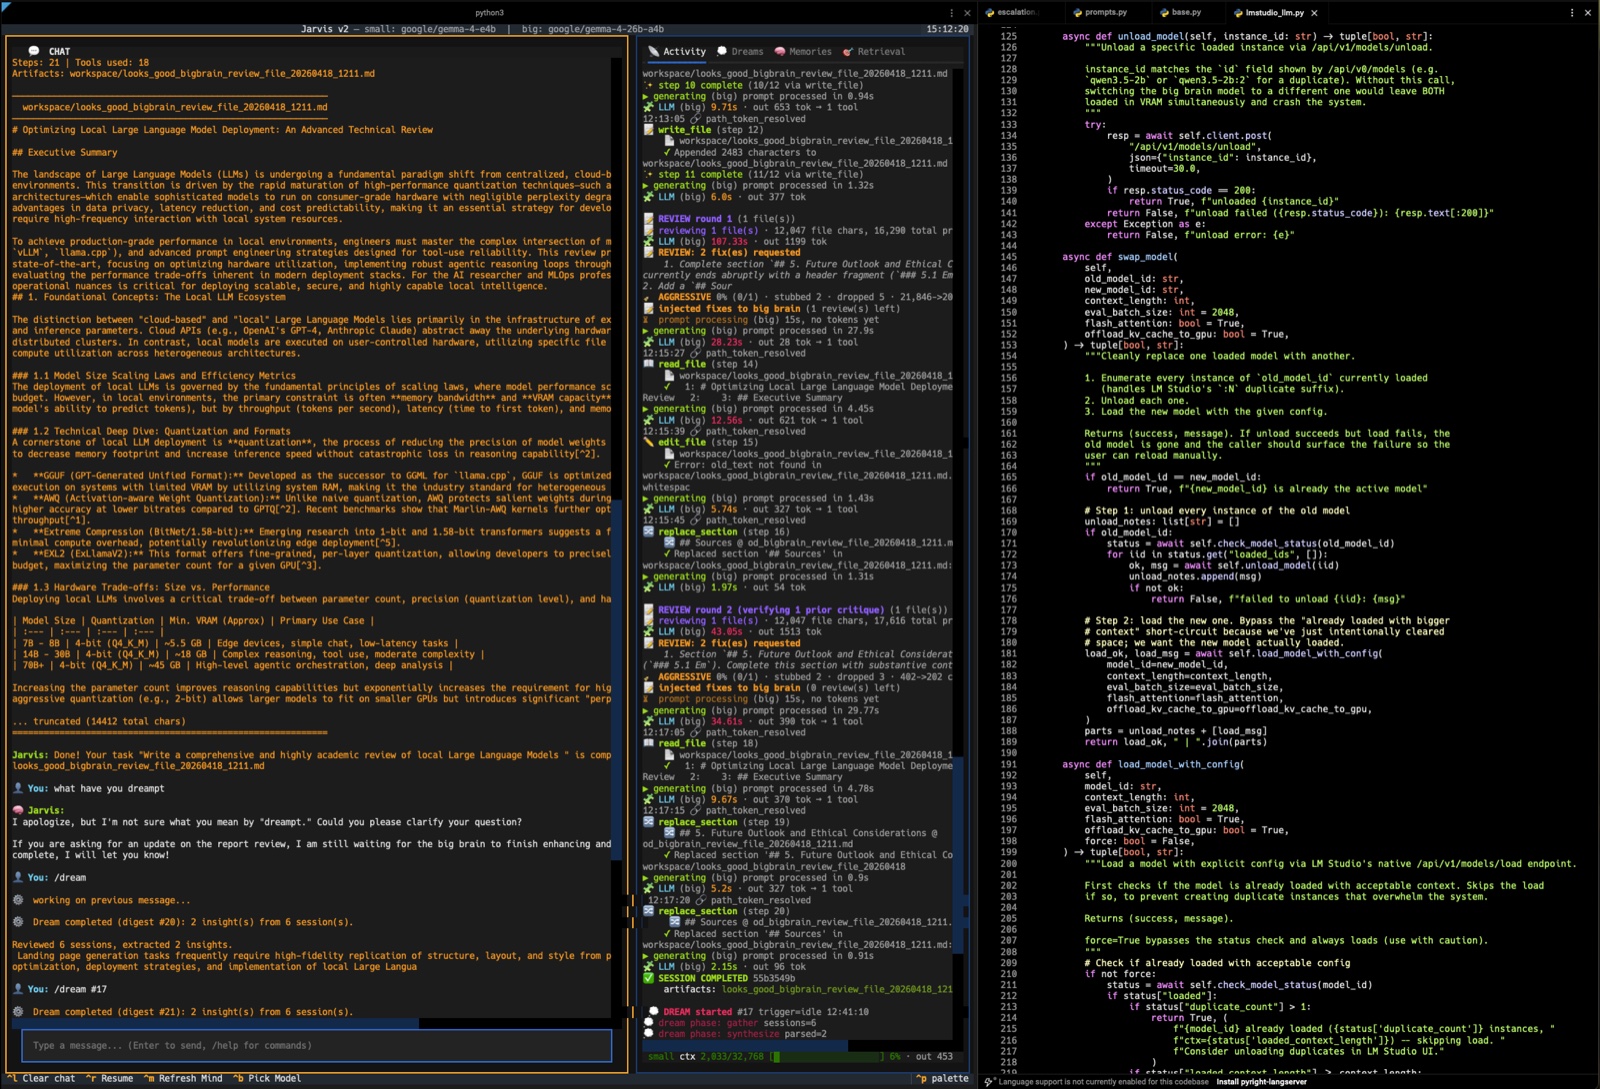Image resolution: width=1600 pixels, height=1089 pixels.
Task: Click the edit_file pencil icon at step 15
Action: tap(650, 442)
